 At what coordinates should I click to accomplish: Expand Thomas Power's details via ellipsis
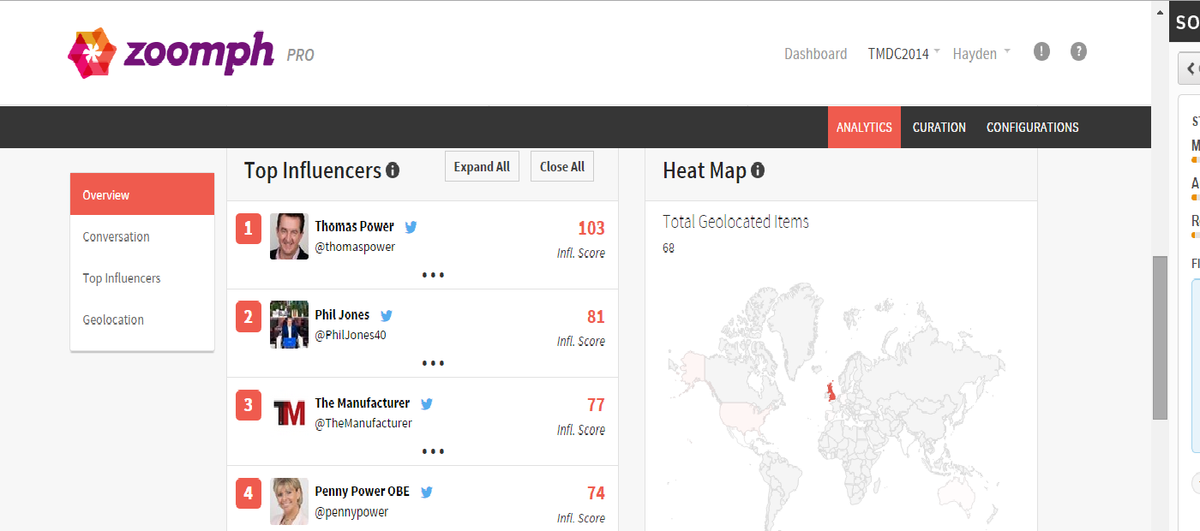point(433,275)
